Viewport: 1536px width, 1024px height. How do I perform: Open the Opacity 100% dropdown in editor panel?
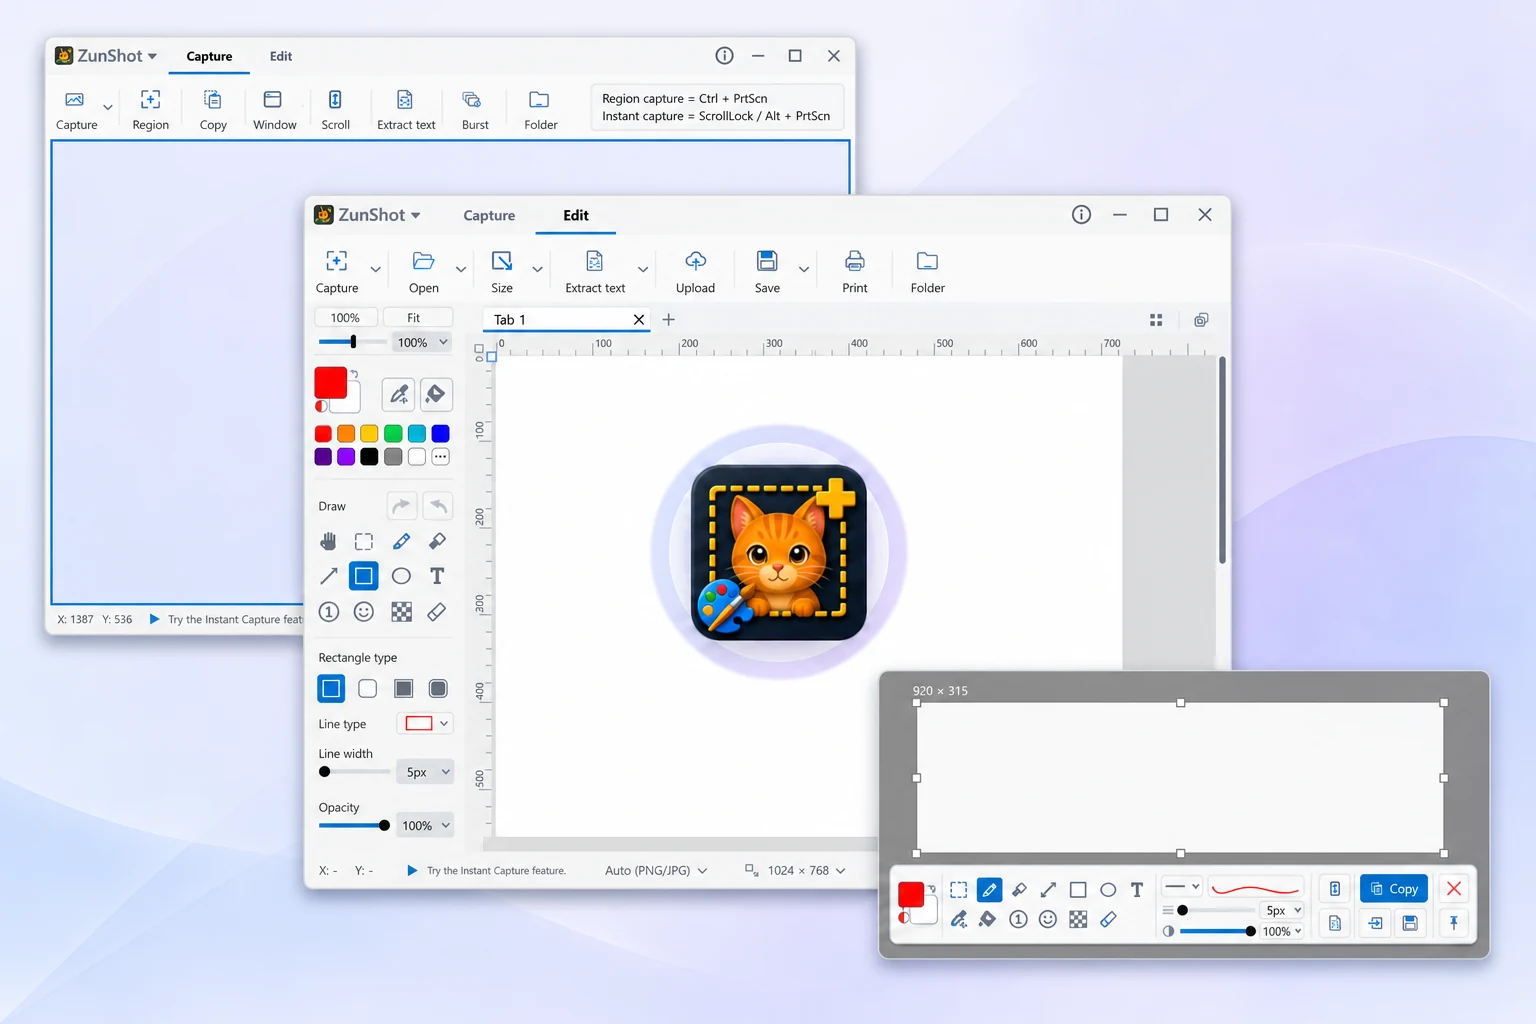[x=425, y=825]
